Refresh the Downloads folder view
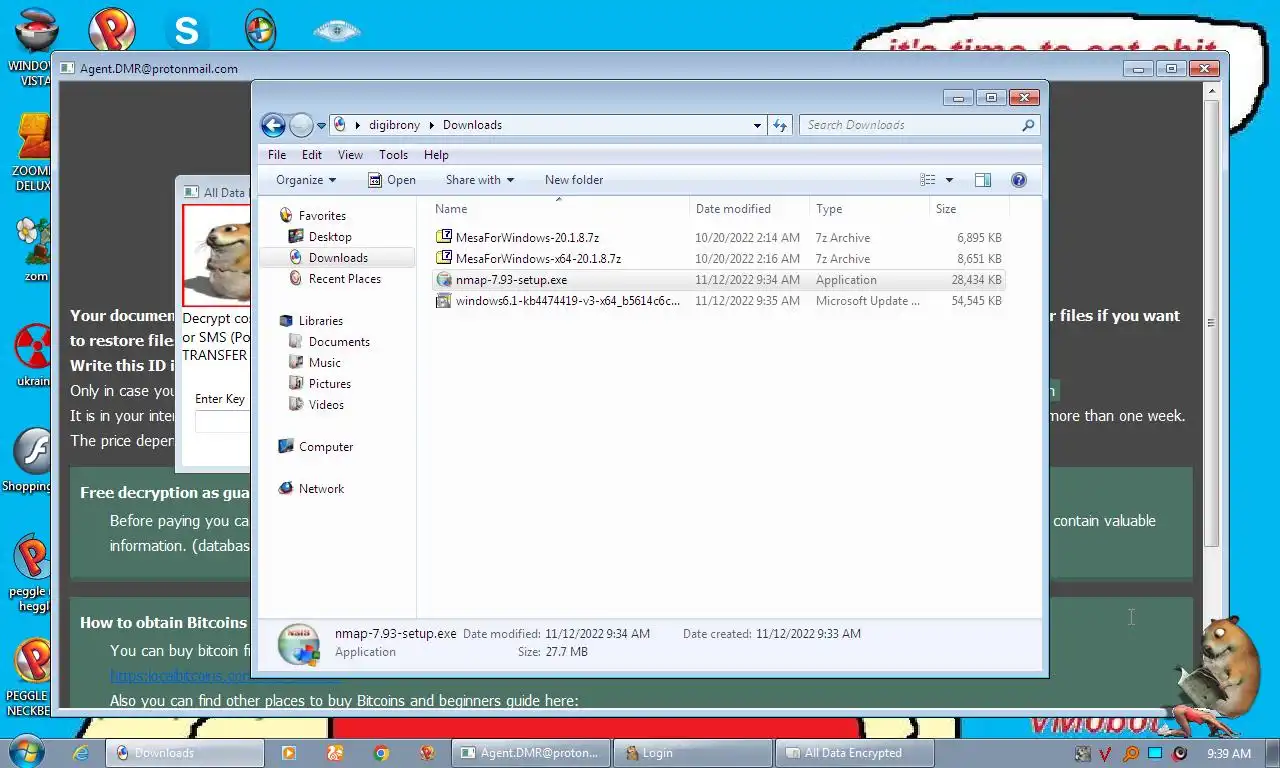Viewport: 1280px width, 768px height. [x=781, y=125]
